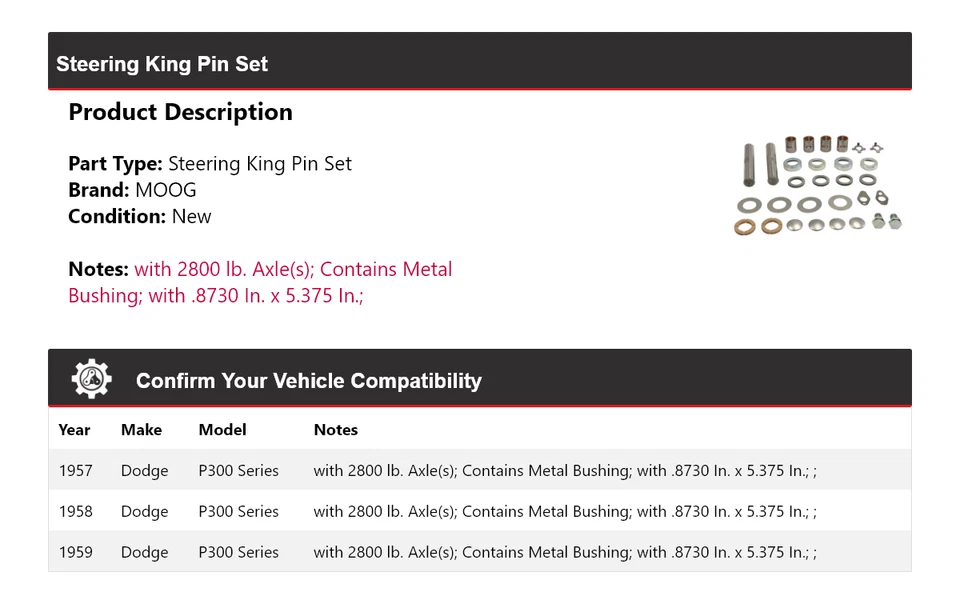Click Dodge in the 1957 row
The image size is (960, 604).
coord(144,471)
